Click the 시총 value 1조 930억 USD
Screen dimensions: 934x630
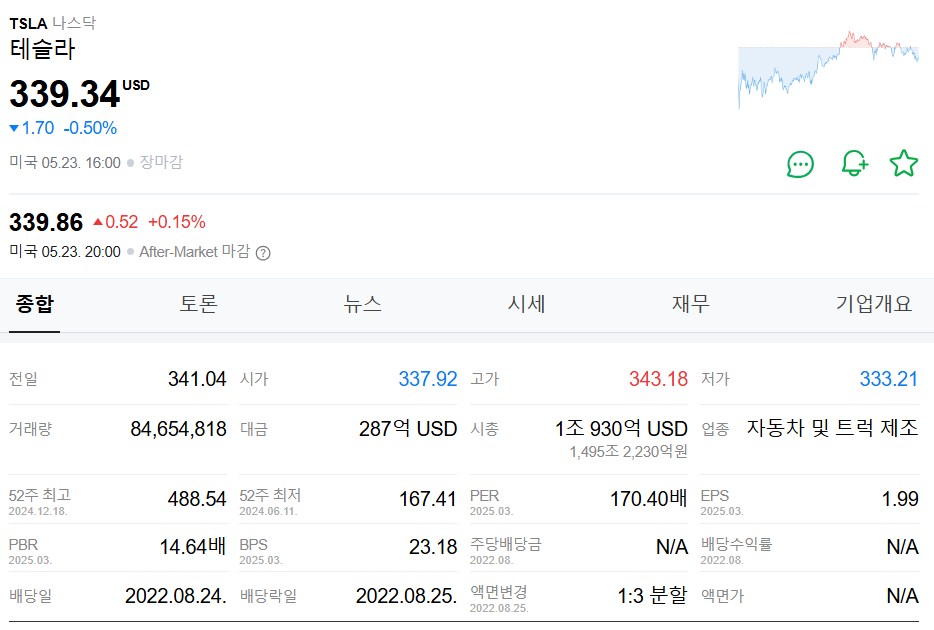(x=621, y=429)
